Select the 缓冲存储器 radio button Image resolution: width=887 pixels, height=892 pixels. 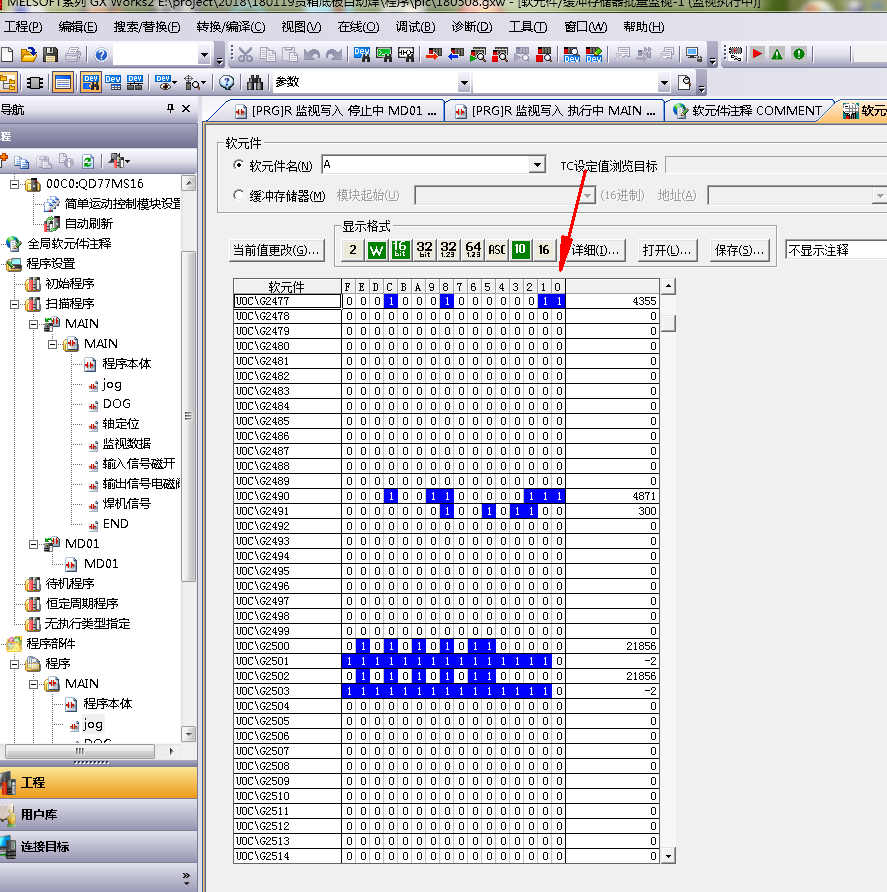pos(238,195)
